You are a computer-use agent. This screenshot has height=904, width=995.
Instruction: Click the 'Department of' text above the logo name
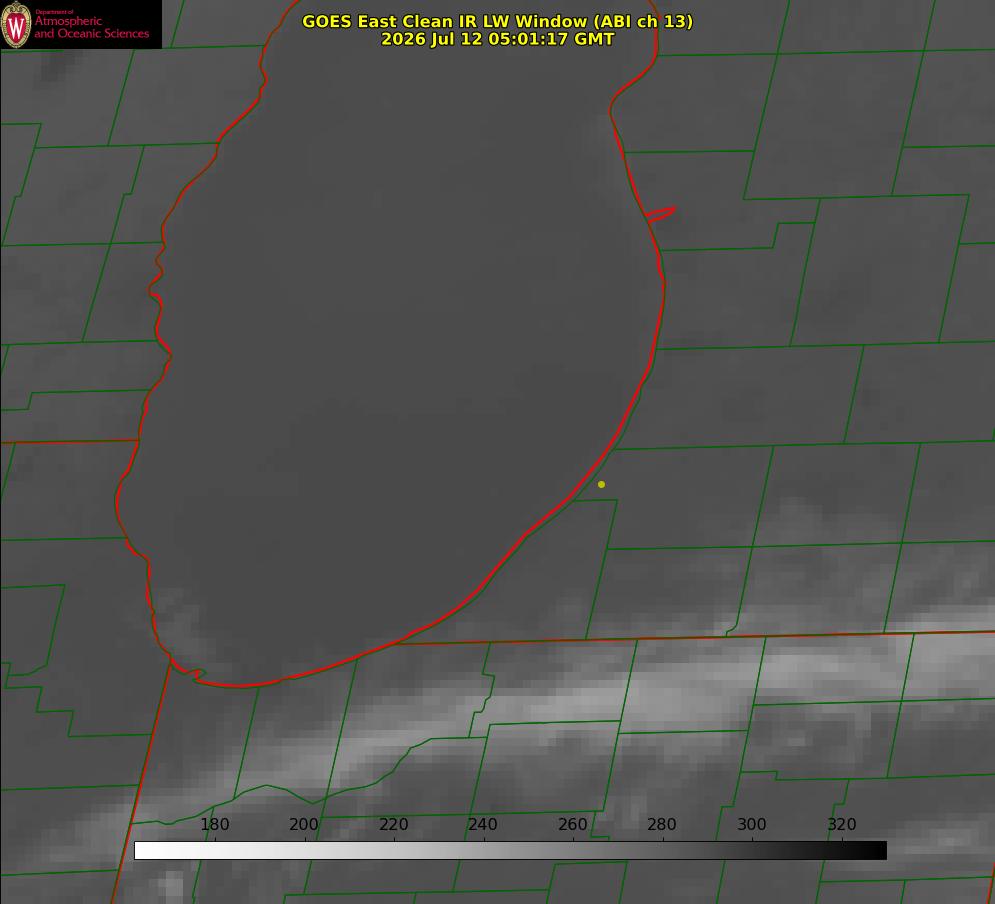click(54, 11)
